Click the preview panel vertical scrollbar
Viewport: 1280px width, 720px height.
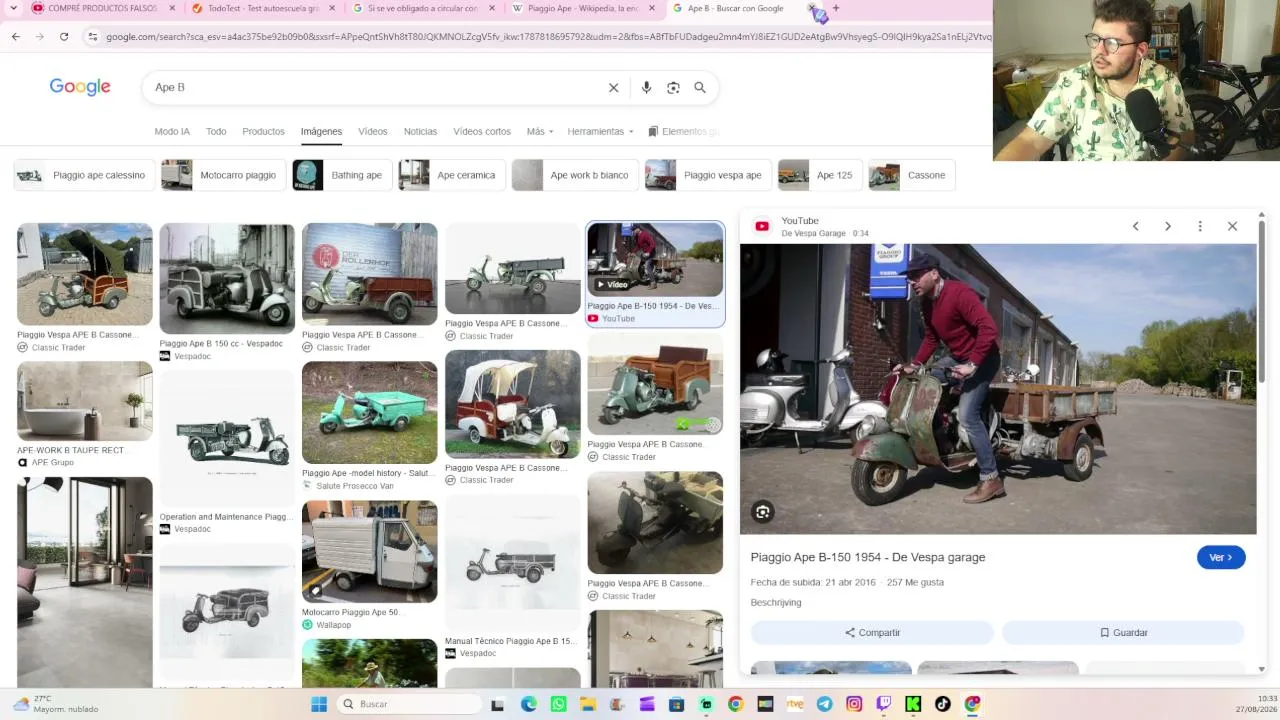1262,300
